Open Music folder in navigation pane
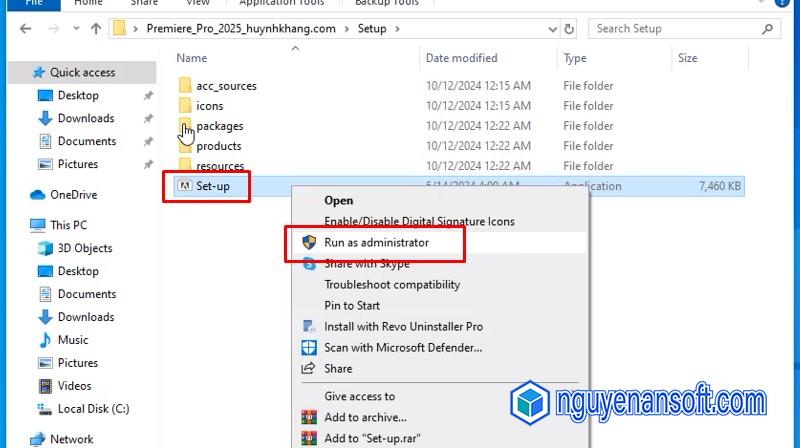 [73, 340]
